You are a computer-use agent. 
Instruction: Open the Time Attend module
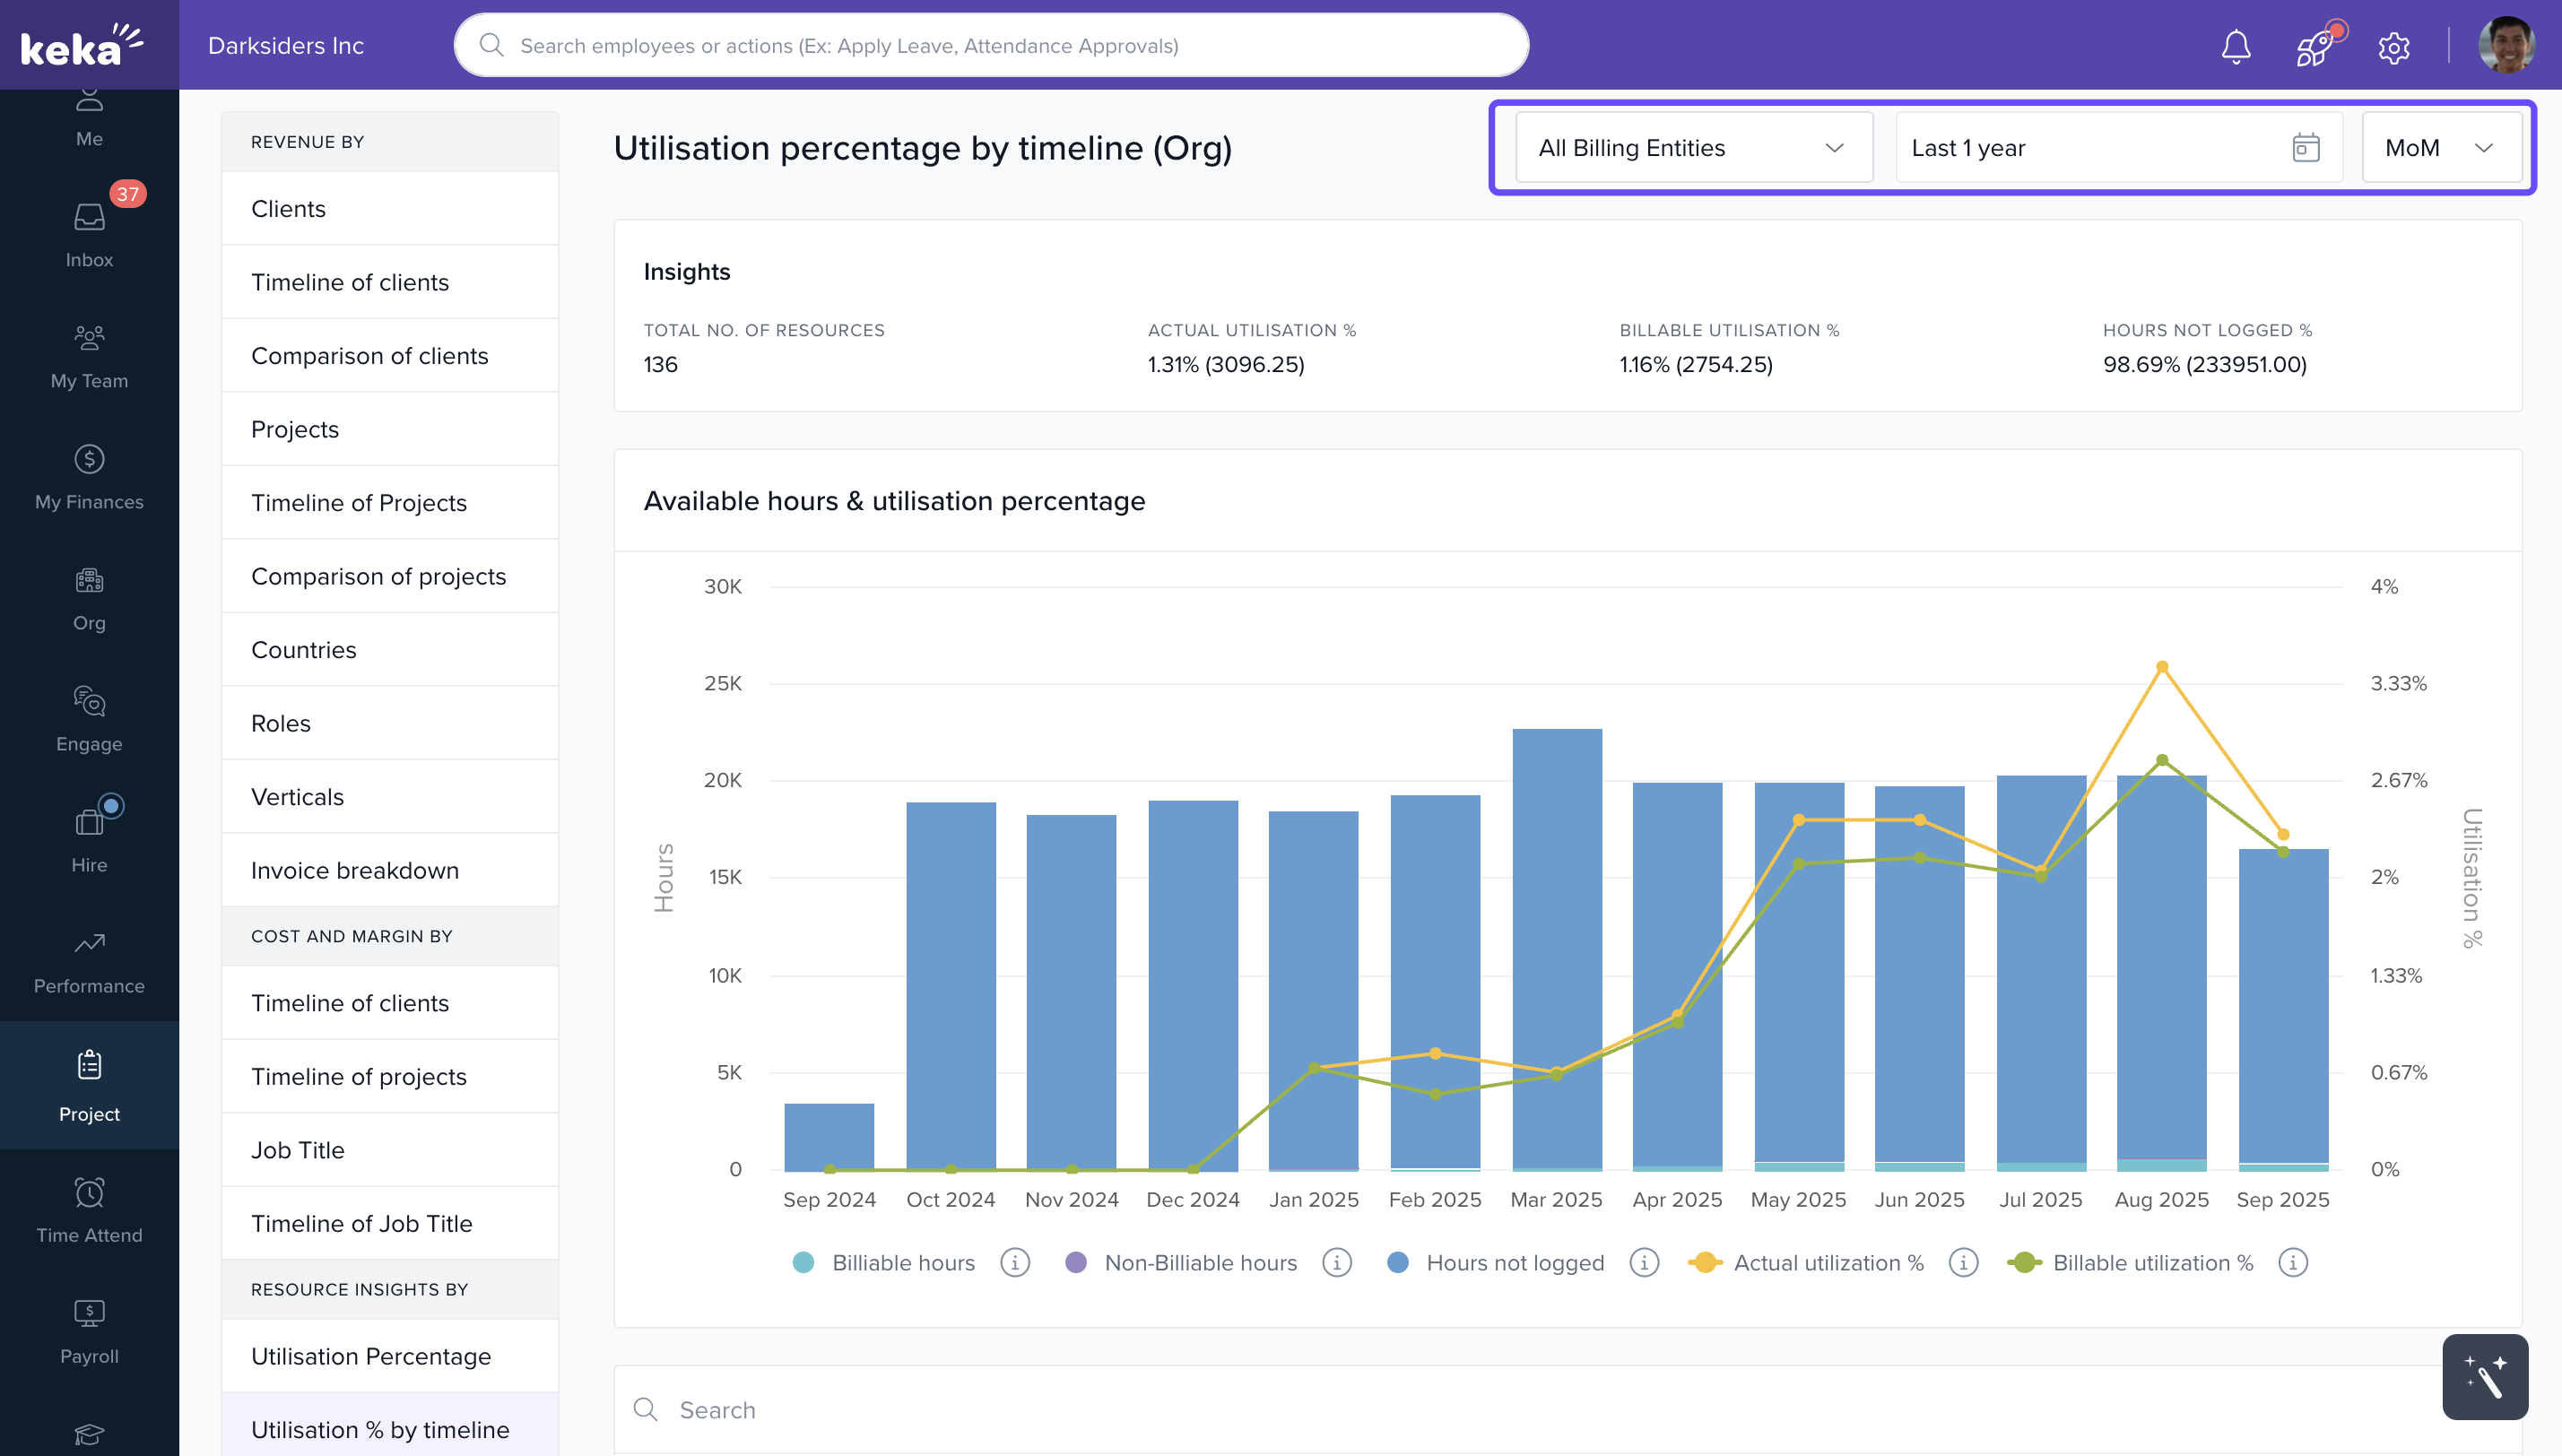click(x=89, y=1210)
